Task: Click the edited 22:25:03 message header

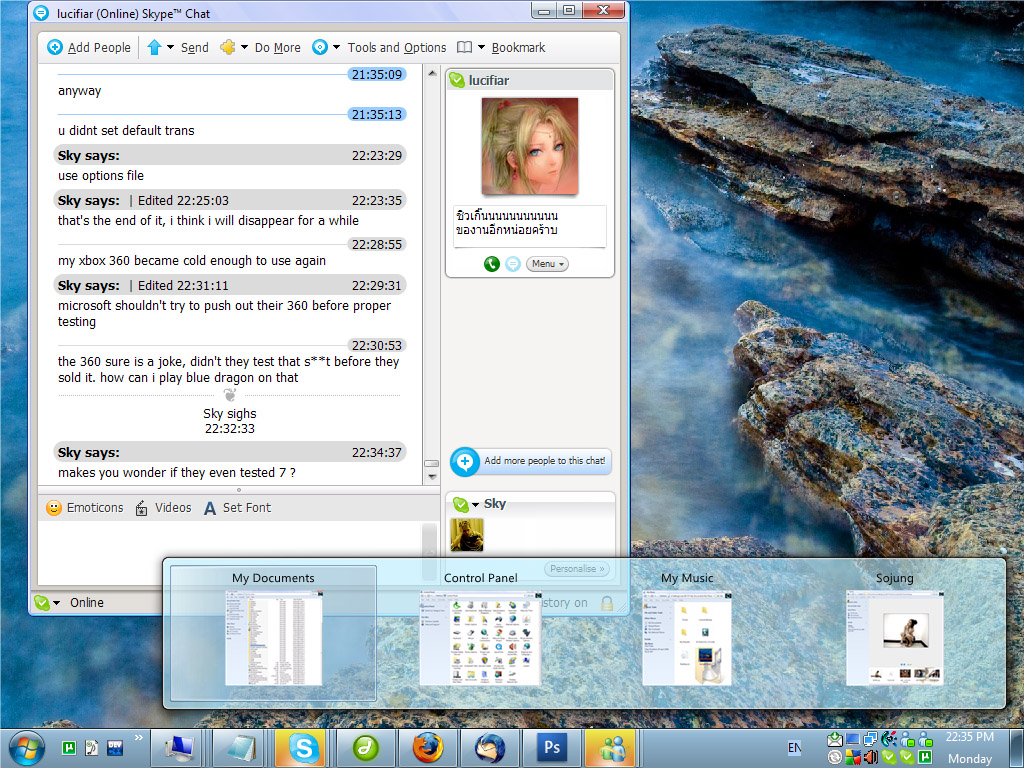Action: pos(229,200)
